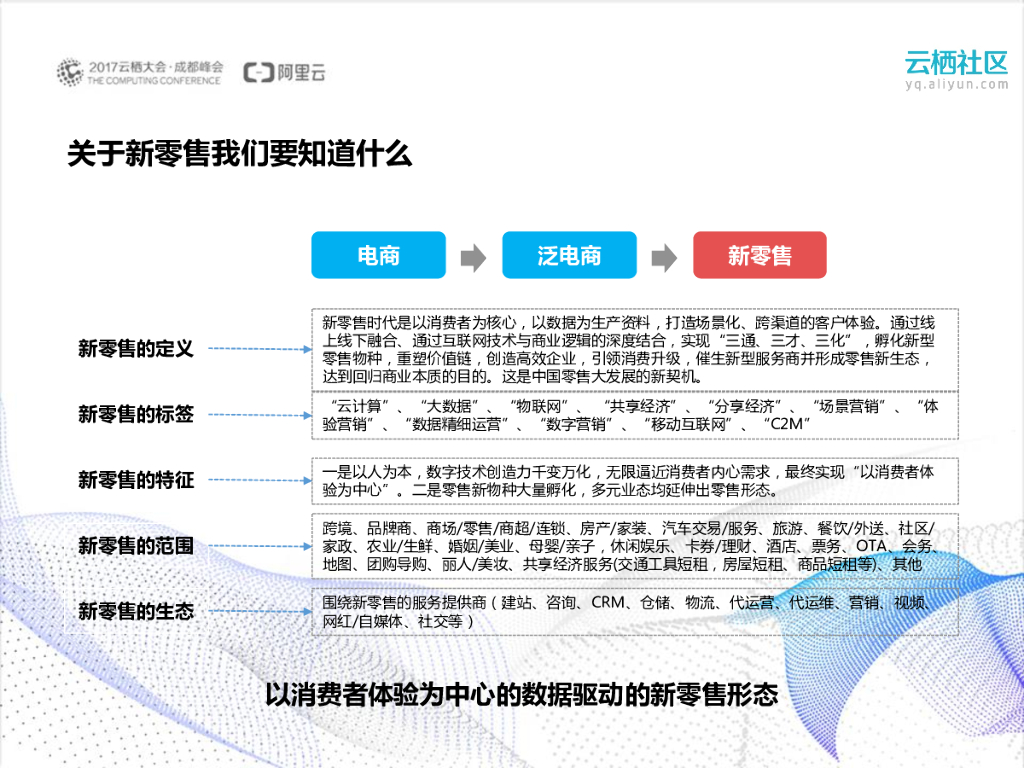The height and width of the screenshot is (768, 1024).
Task: Click the definition paragraph starting 新零售时代是以消费者为核心
Action: click(x=635, y=349)
